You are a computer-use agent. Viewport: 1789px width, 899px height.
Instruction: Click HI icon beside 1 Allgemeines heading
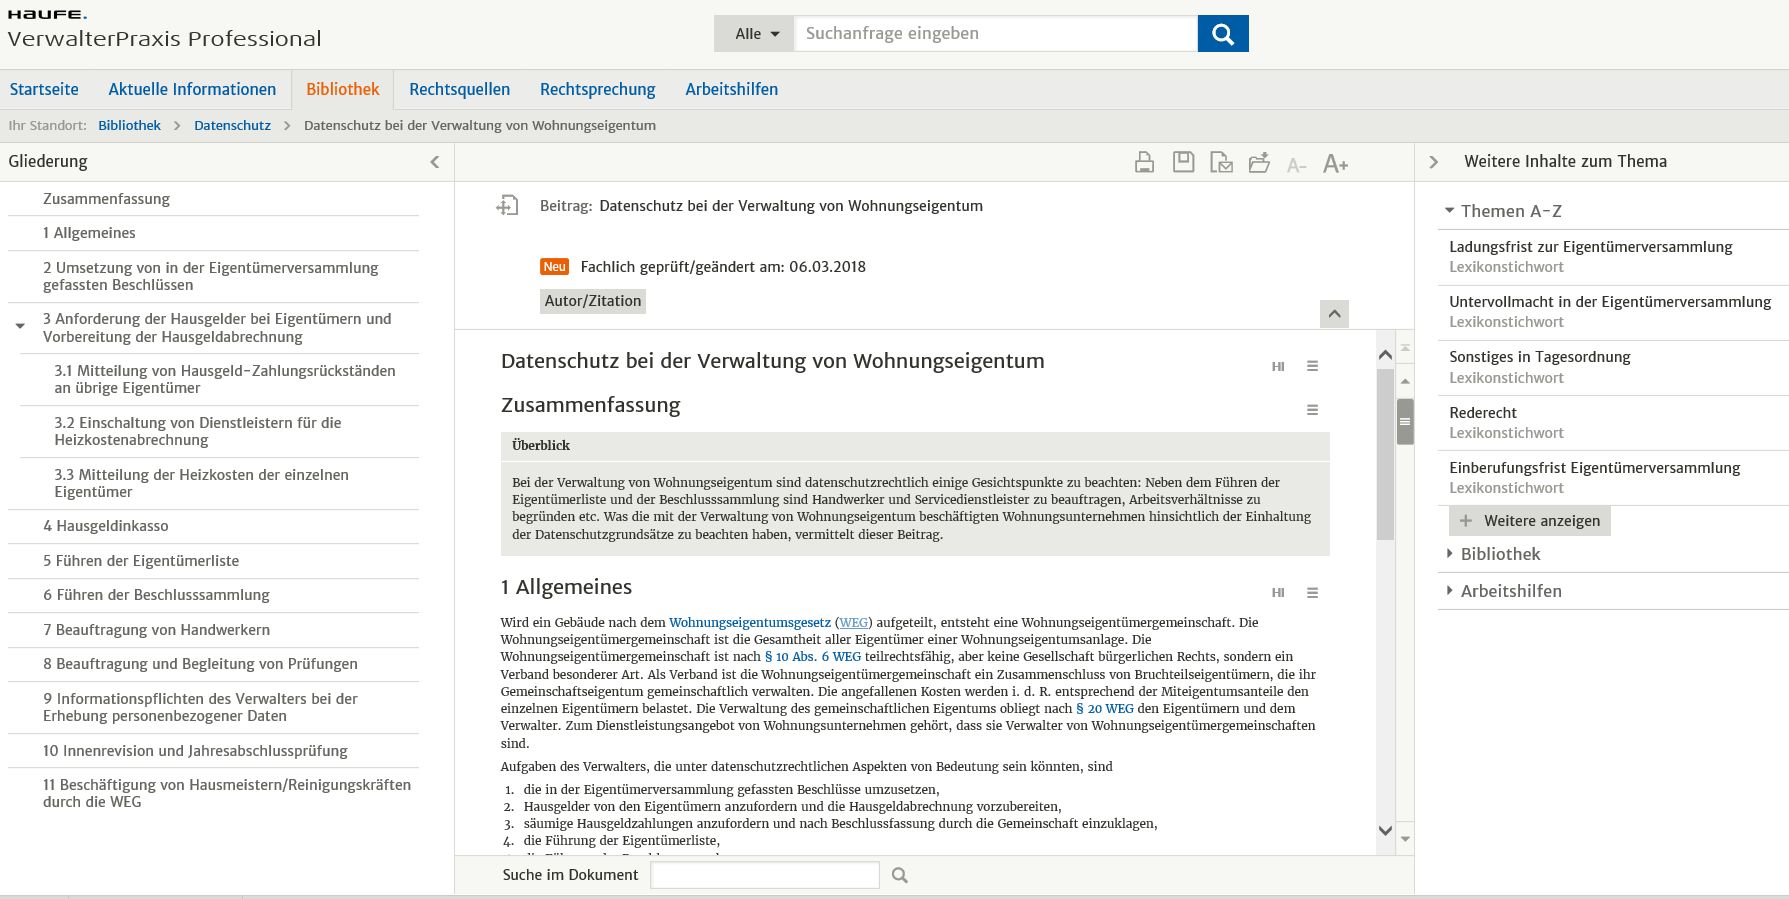[1278, 593]
